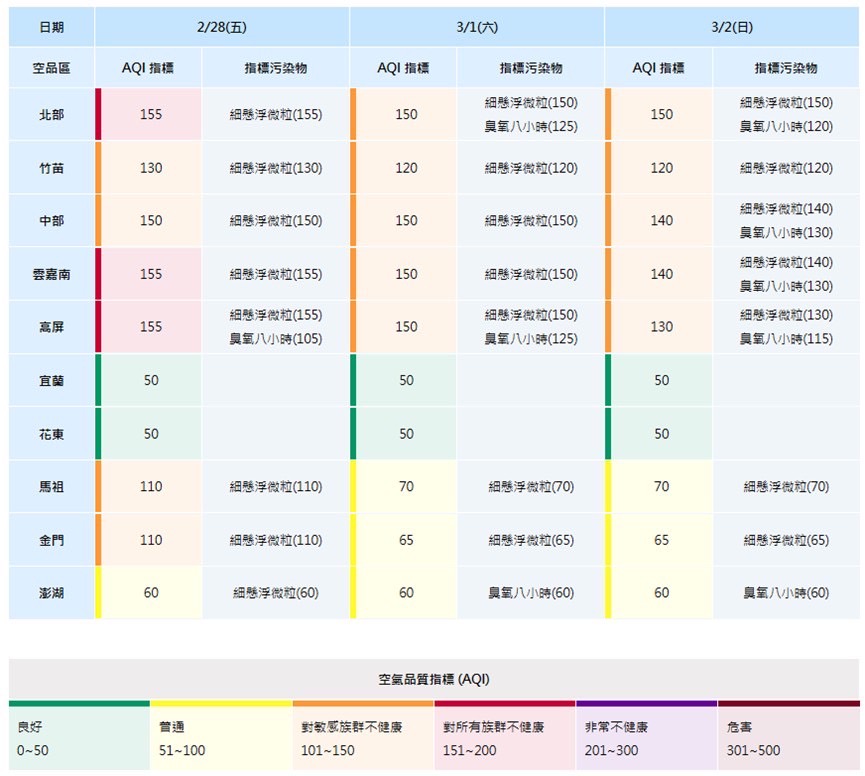Click 澎湖 臭氧八小時(60) on 3/1
Viewport: 865px width, 776px height.
tap(531, 593)
